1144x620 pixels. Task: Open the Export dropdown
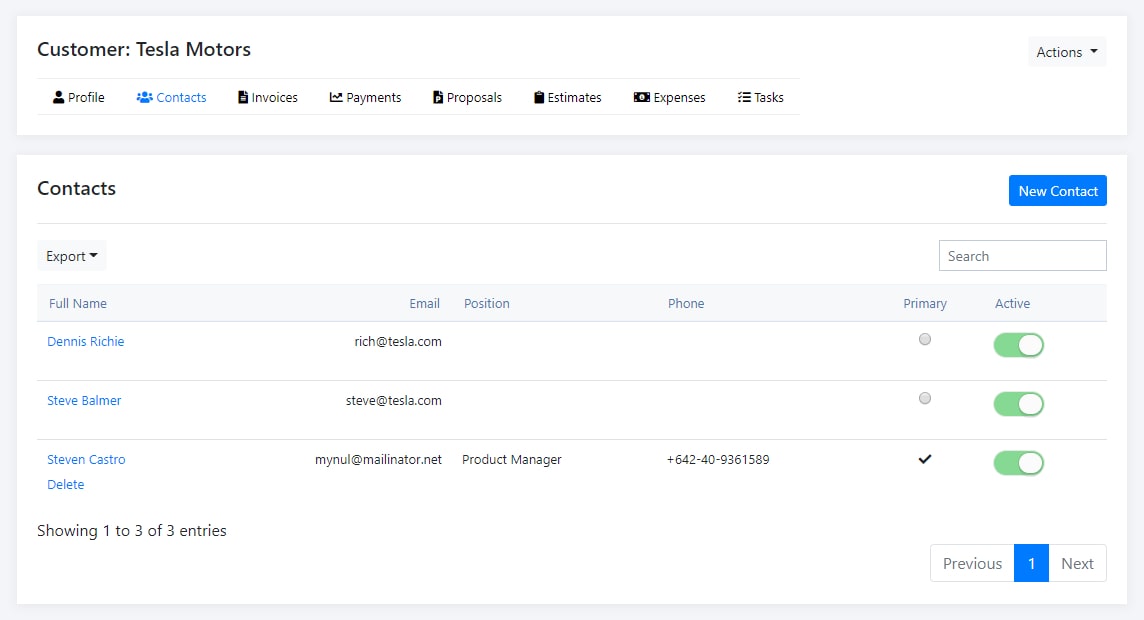point(72,256)
